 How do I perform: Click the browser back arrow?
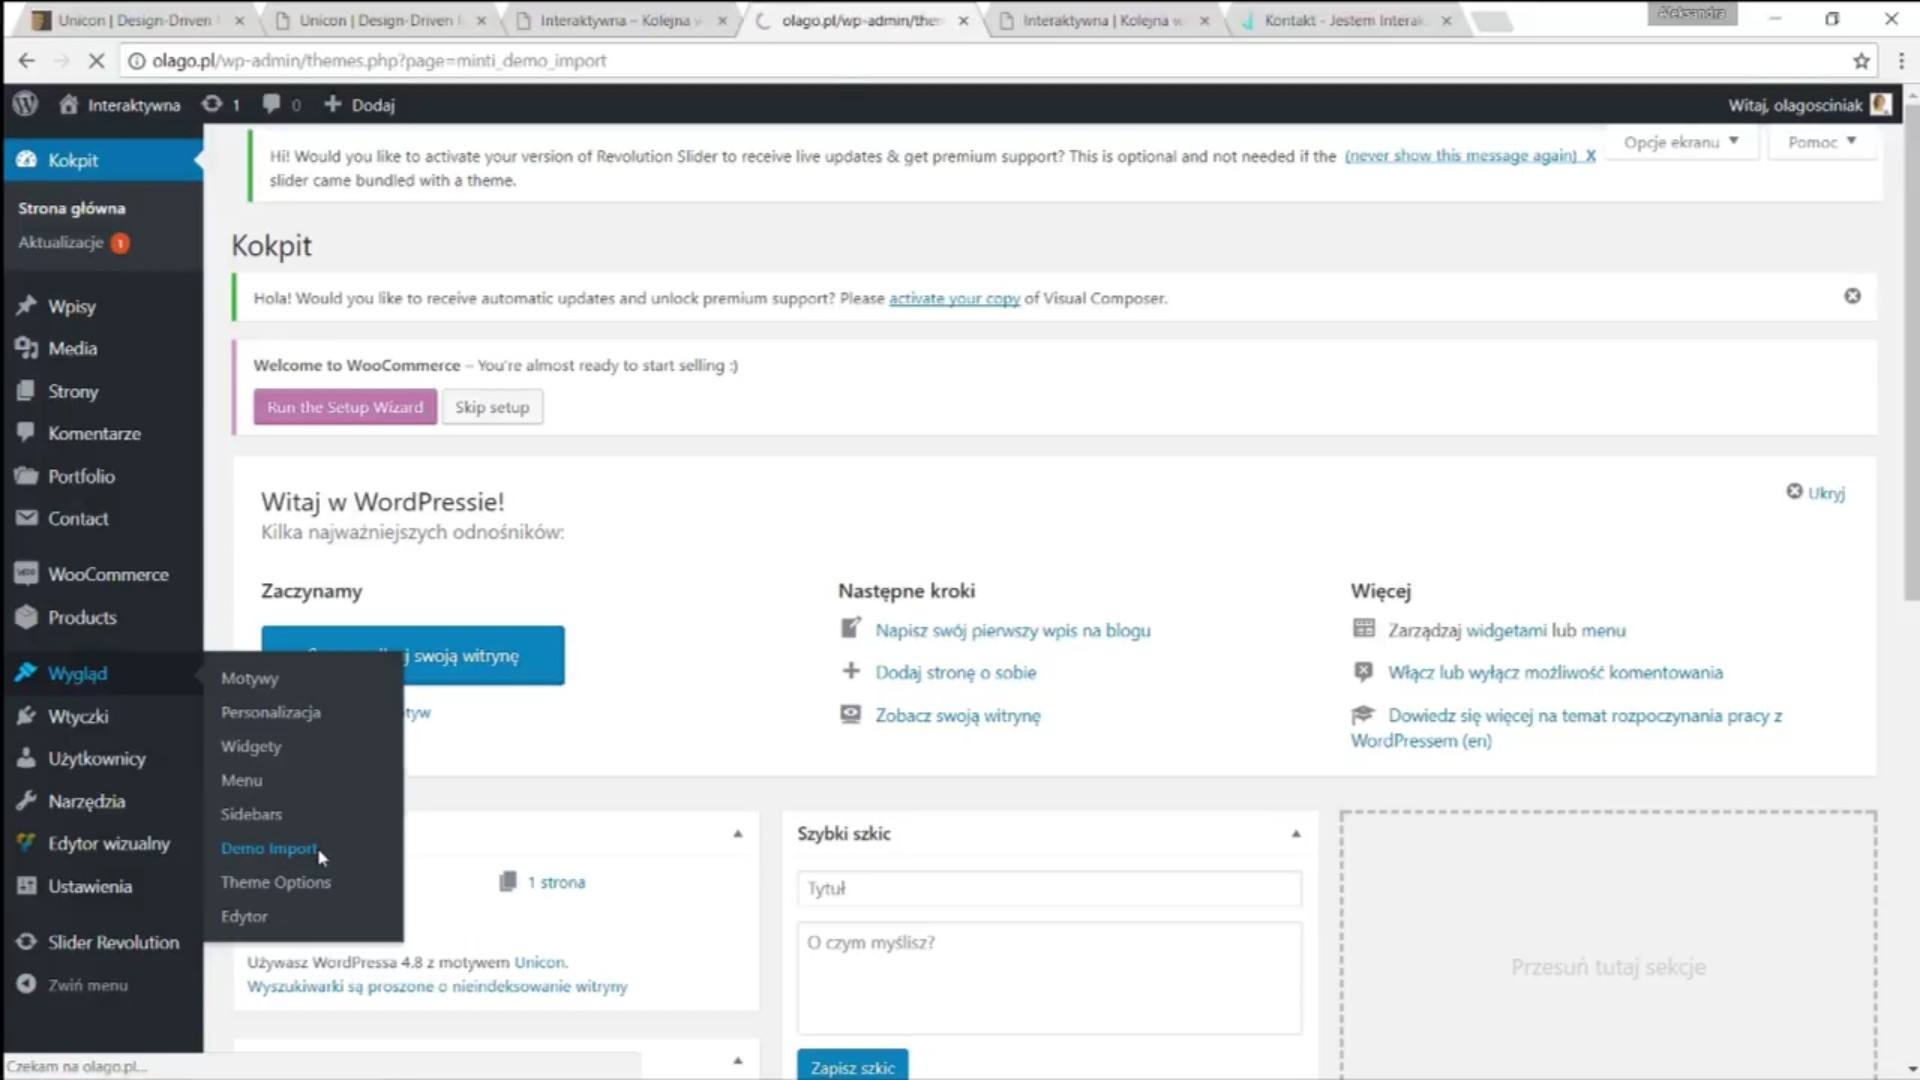26,61
